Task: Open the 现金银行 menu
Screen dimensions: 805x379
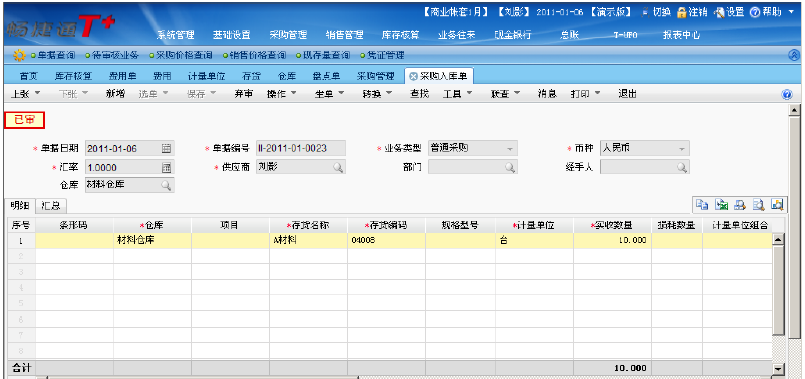Action: [513, 35]
